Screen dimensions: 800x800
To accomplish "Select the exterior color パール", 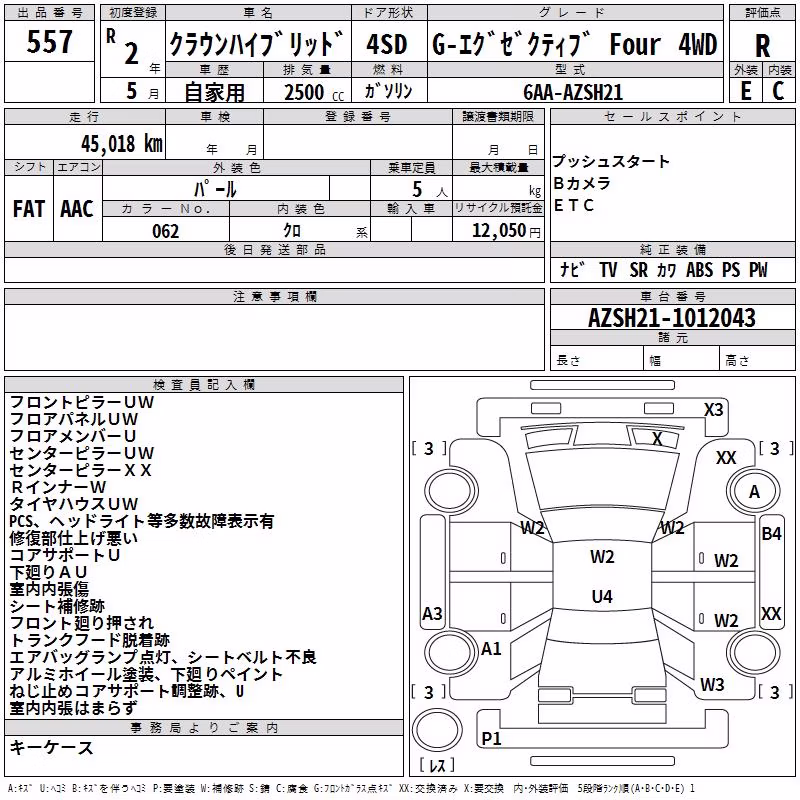I will click(215, 189).
